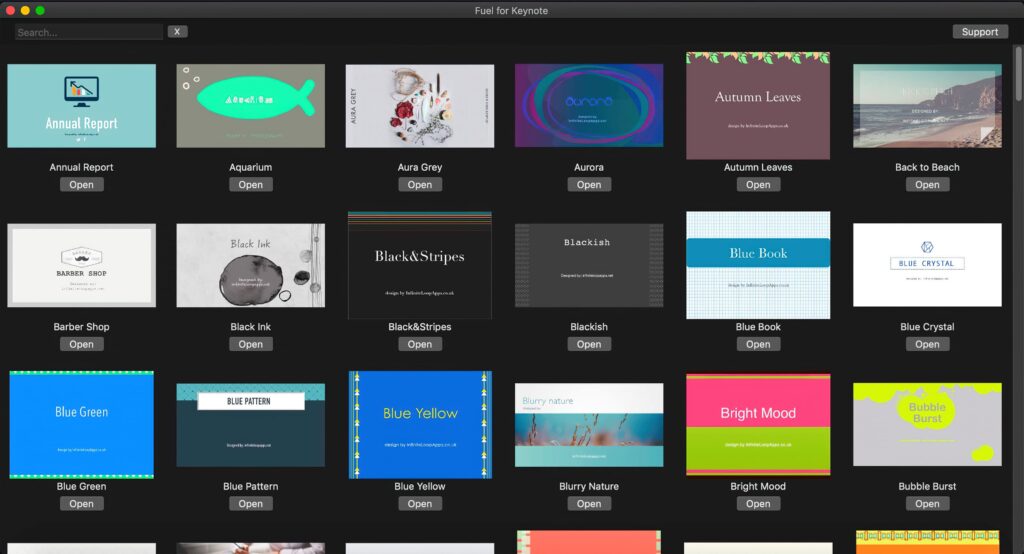The width and height of the screenshot is (1024, 554).
Task: Click the Support button
Action: 979,32
